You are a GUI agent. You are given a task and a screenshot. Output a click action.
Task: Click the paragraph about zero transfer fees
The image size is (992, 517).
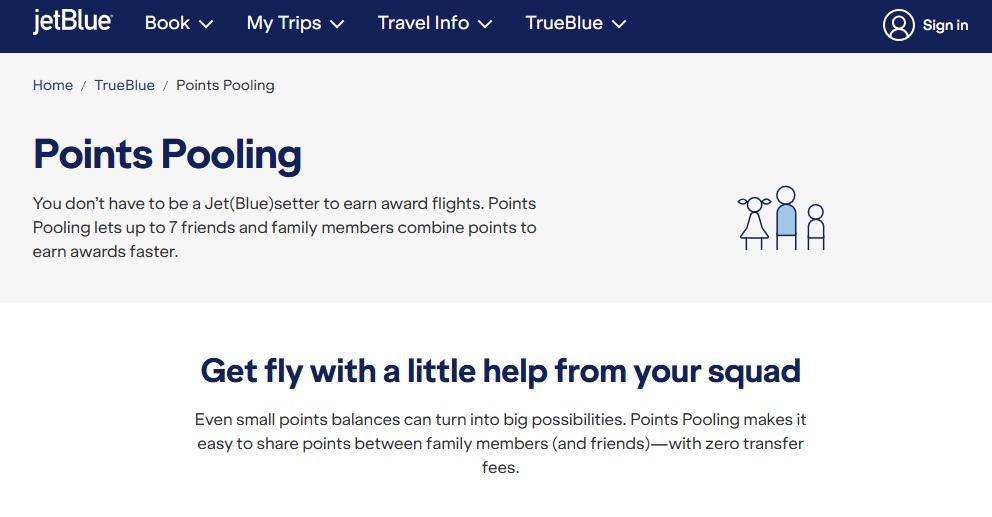pyautogui.click(x=500, y=444)
